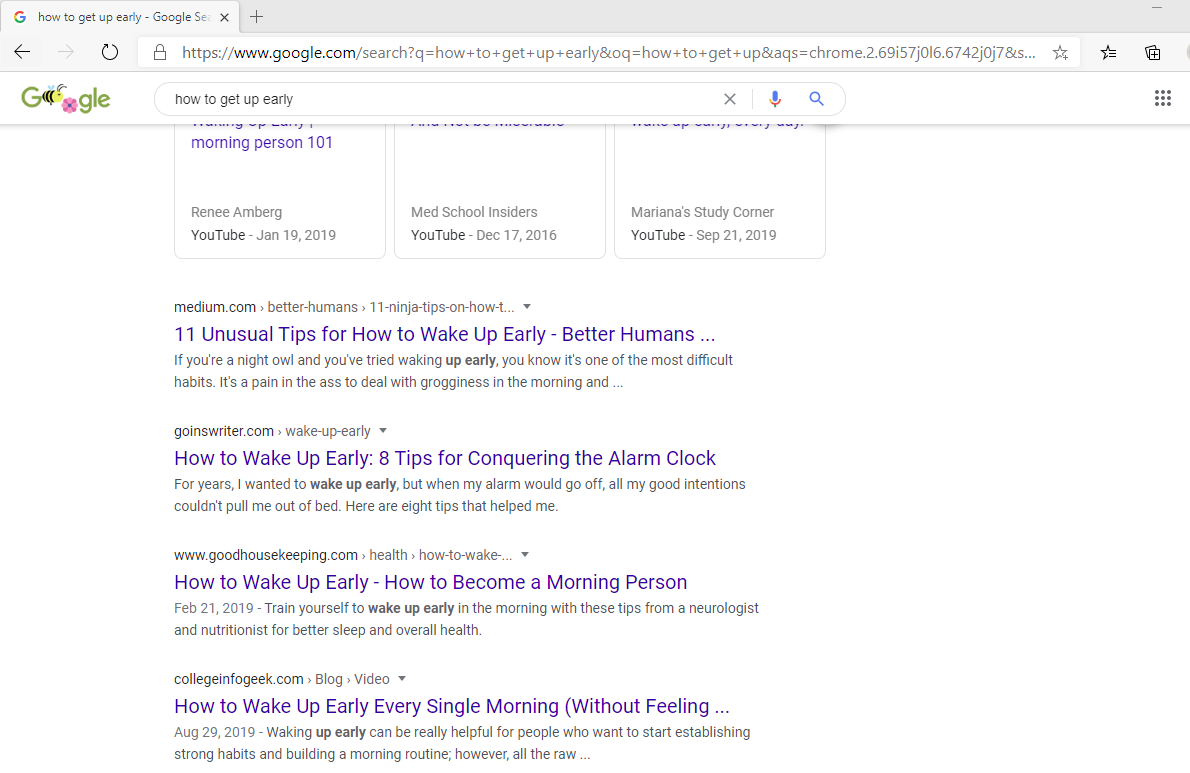This screenshot has width=1190, height=773.
Task: Click the browser address bar URL
Action: 609,52
